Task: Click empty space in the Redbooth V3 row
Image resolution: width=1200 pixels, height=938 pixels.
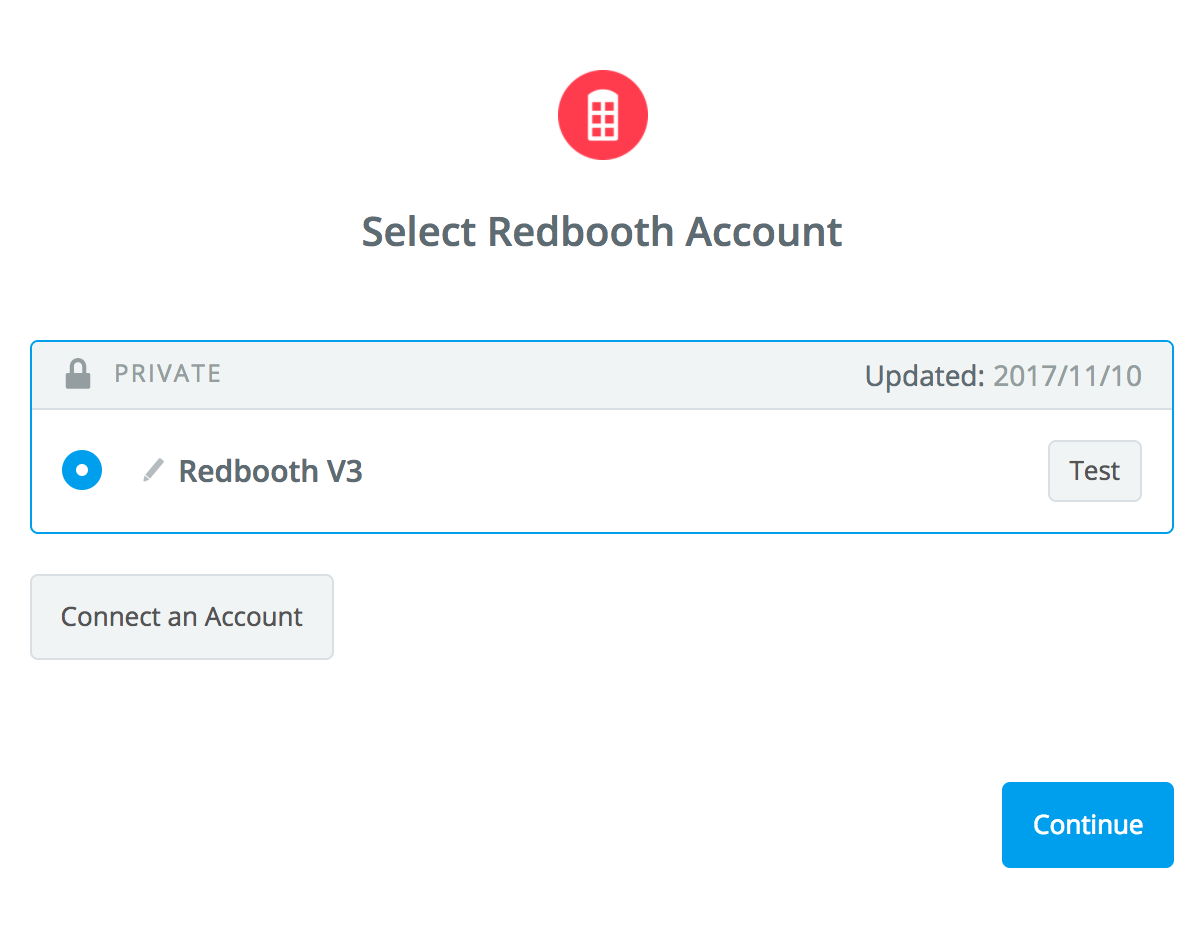Action: pos(700,471)
